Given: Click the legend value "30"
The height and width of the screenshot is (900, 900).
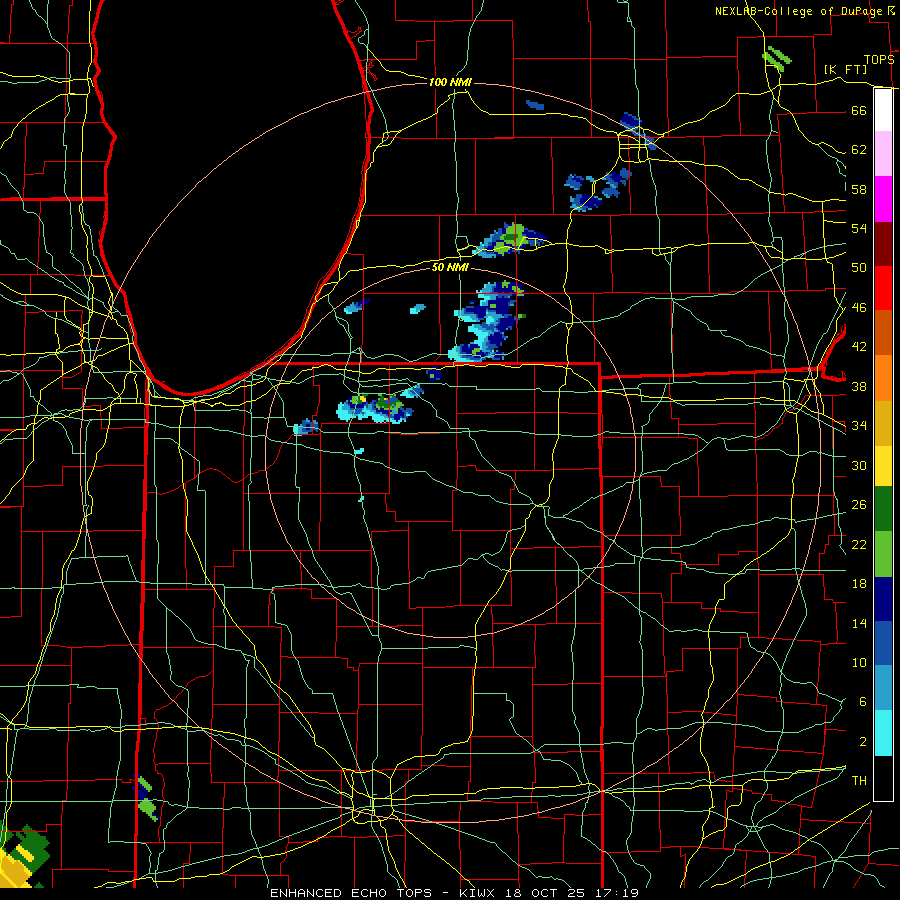Looking at the screenshot, I should (x=859, y=465).
